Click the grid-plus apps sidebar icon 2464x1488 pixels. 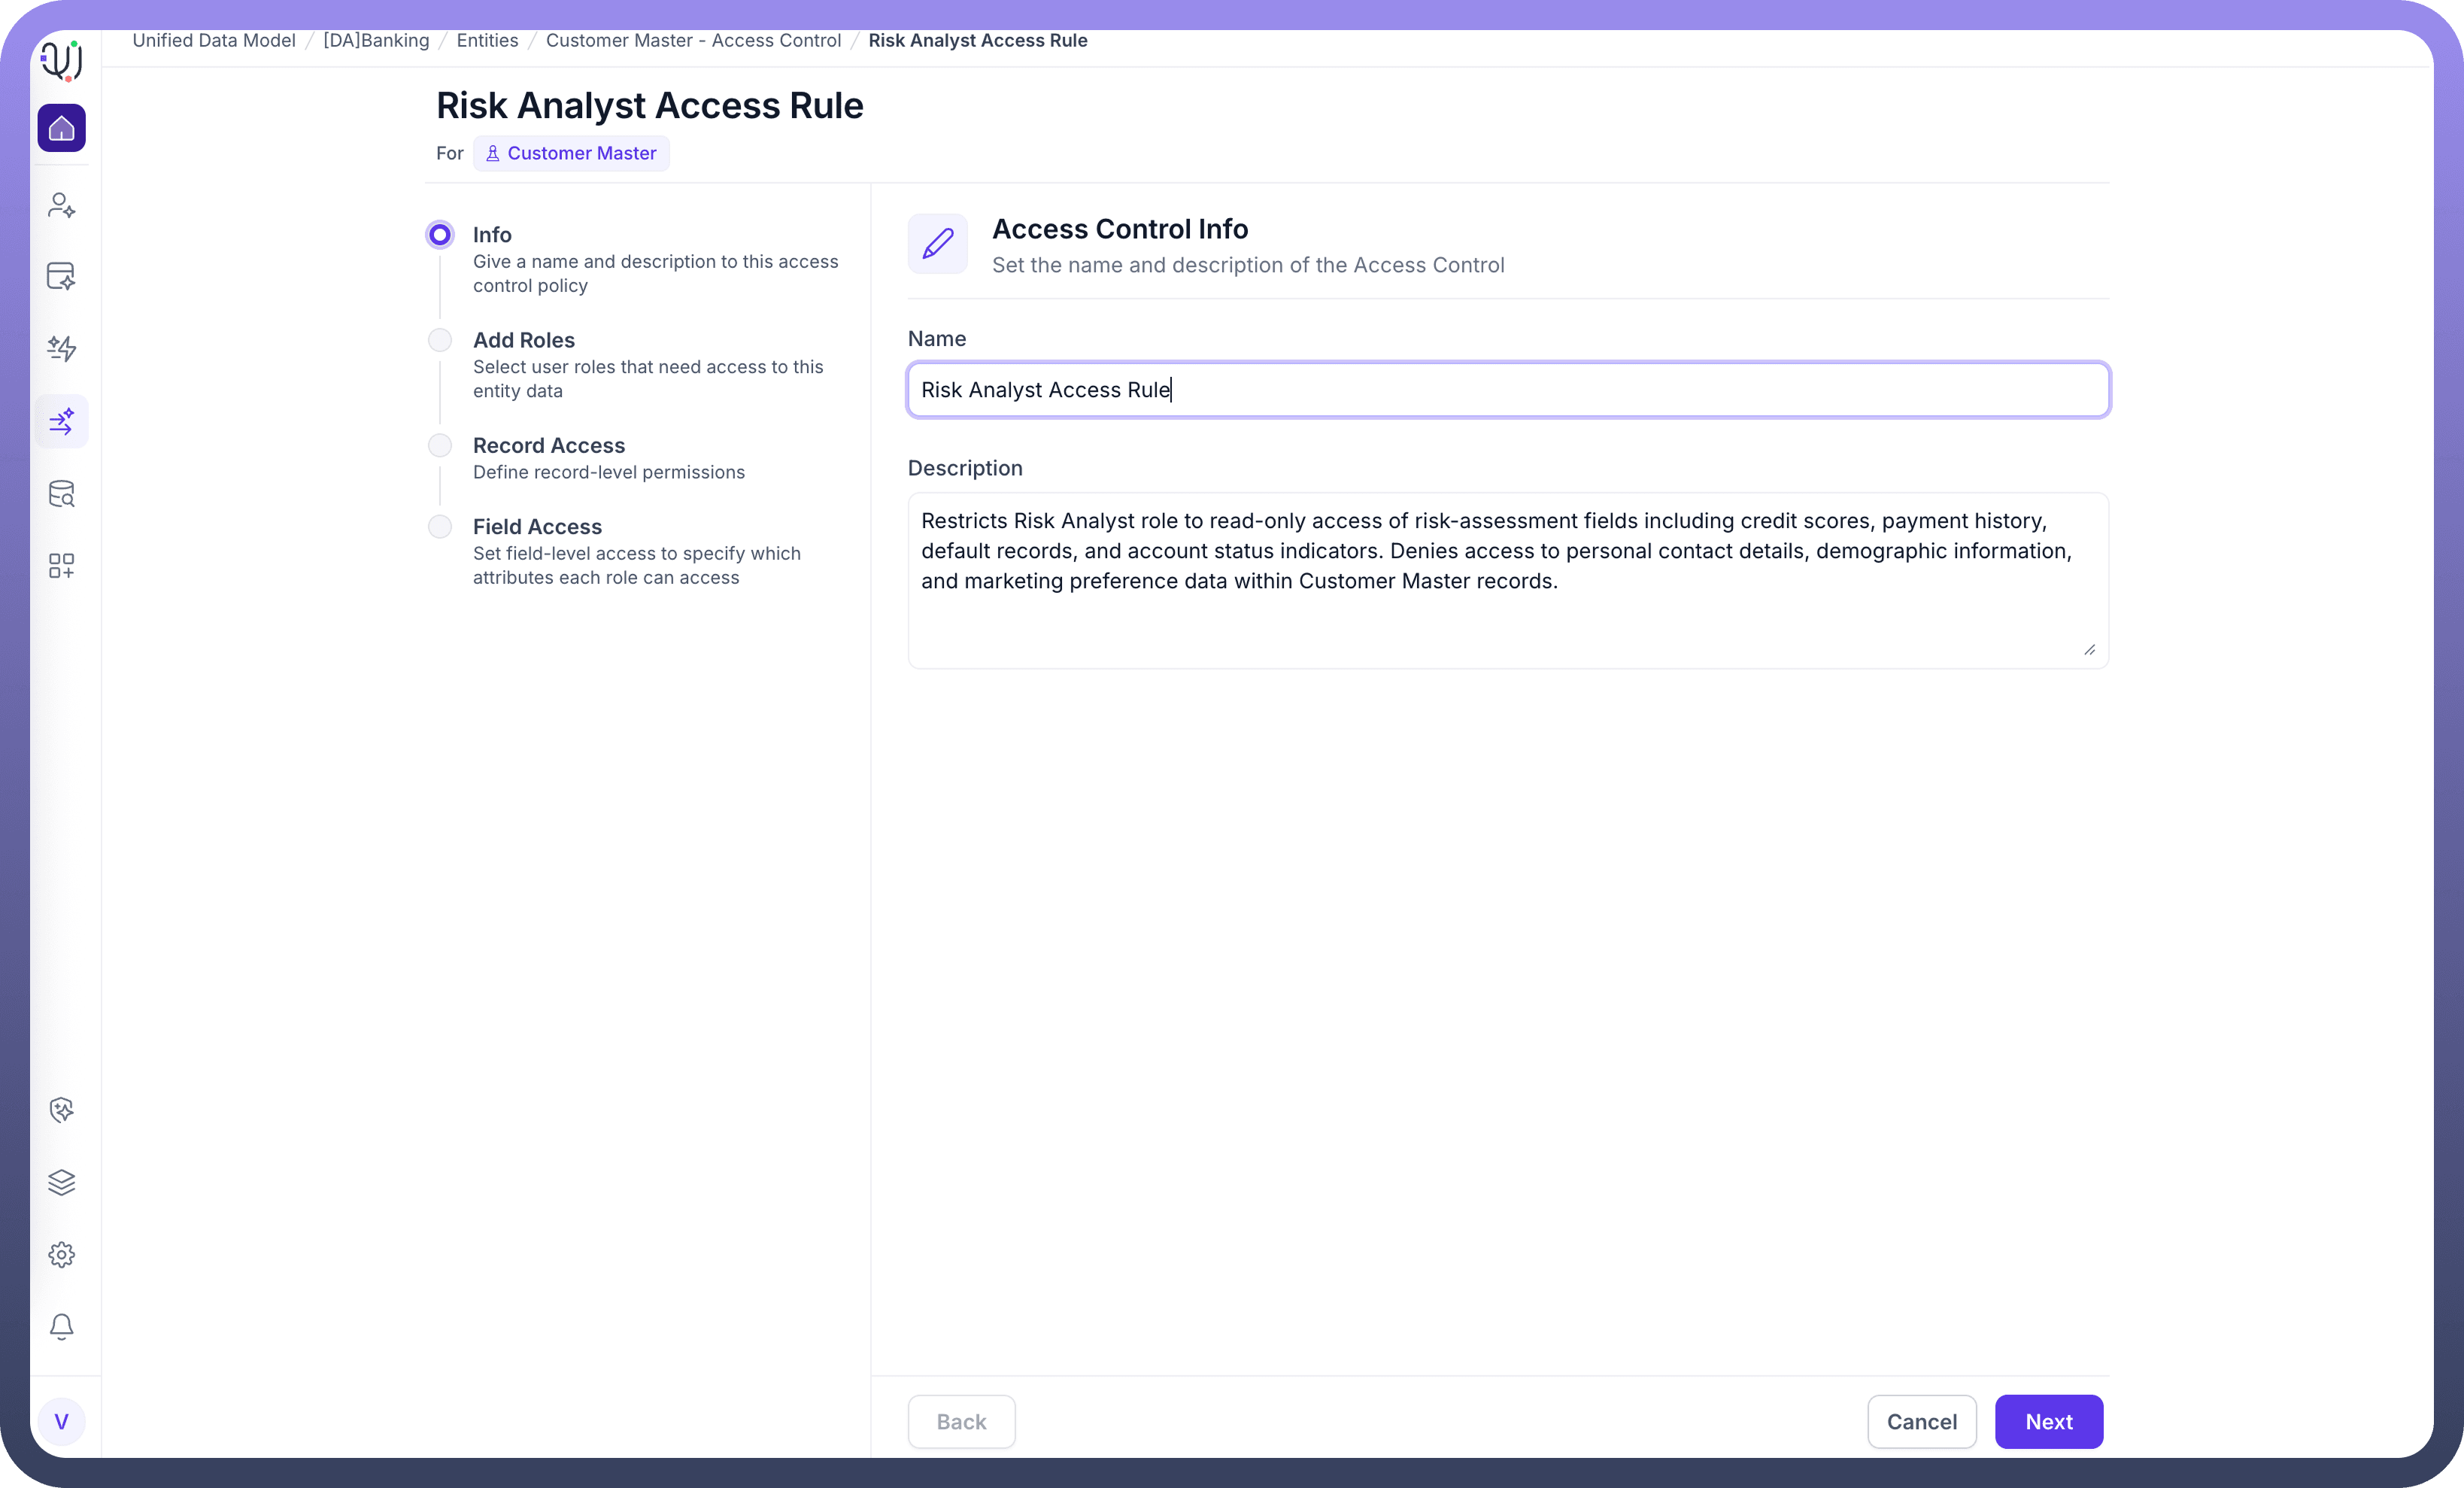(61, 566)
